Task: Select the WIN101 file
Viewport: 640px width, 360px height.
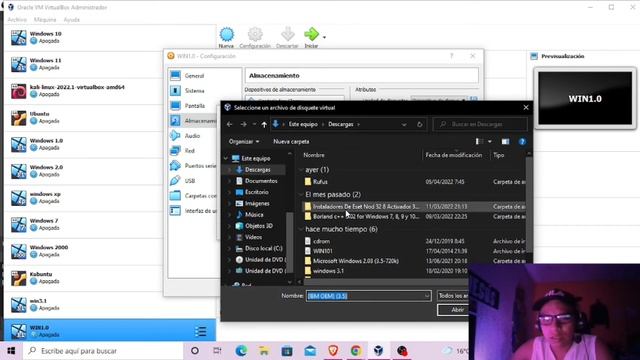Action: 322,251
